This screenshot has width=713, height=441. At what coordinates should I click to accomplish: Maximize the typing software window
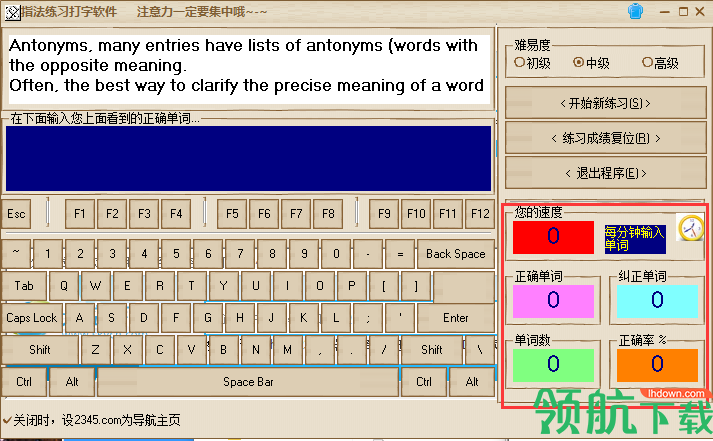(x=683, y=12)
